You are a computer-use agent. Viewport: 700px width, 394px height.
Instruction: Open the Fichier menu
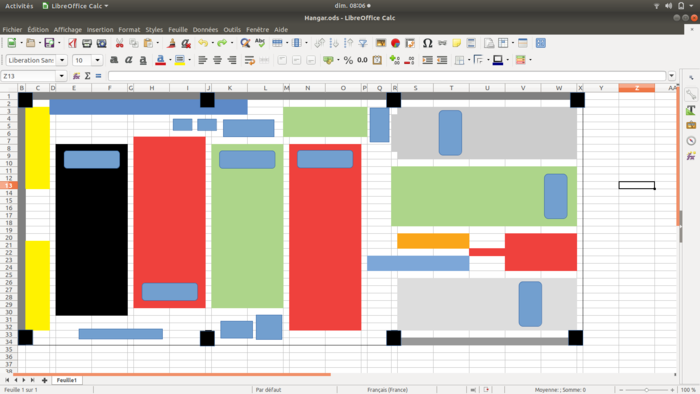tap(12, 29)
